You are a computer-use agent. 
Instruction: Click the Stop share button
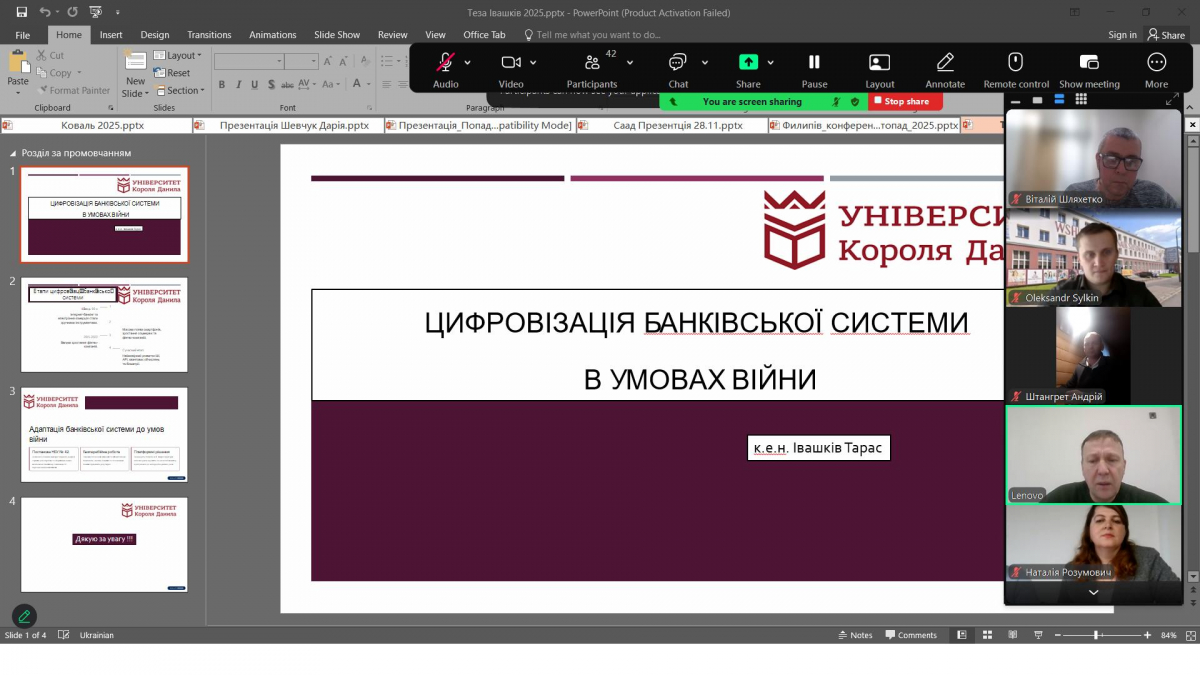[x=903, y=100]
